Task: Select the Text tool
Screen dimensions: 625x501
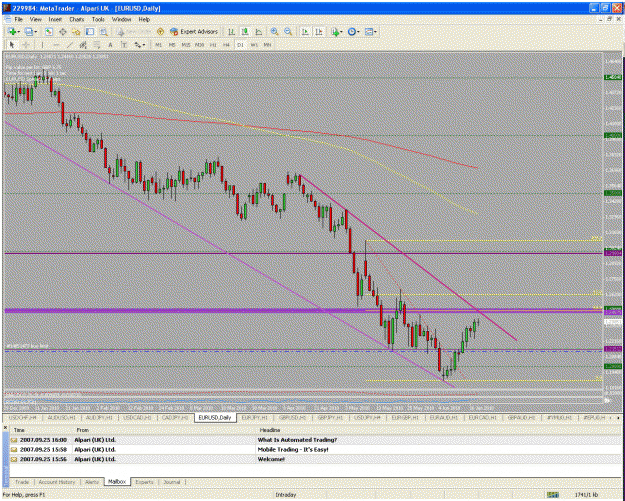Action: click(x=110, y=45)
